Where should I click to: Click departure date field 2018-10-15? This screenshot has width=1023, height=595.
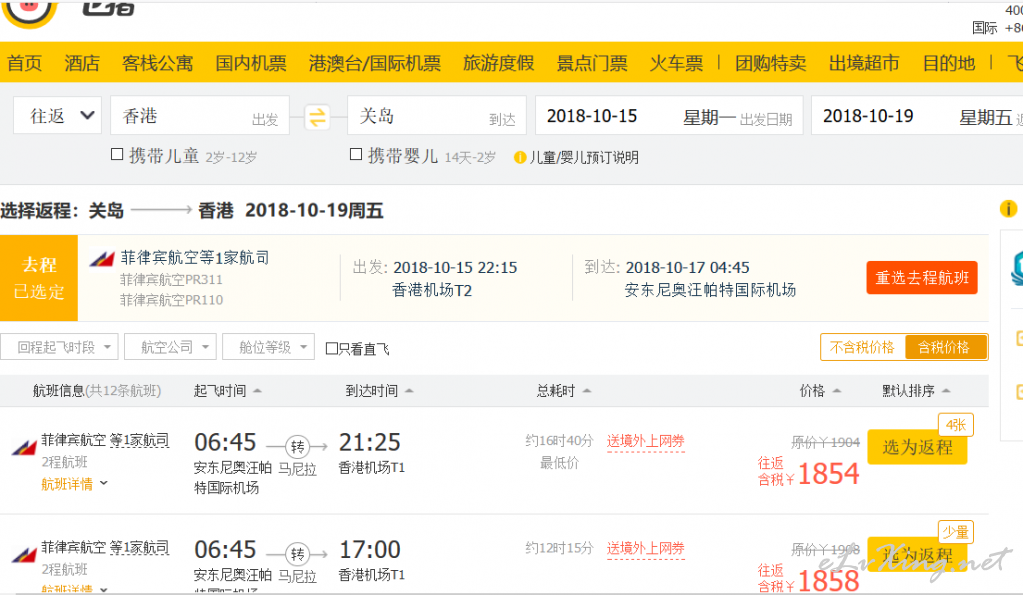(x=669, y=115)
